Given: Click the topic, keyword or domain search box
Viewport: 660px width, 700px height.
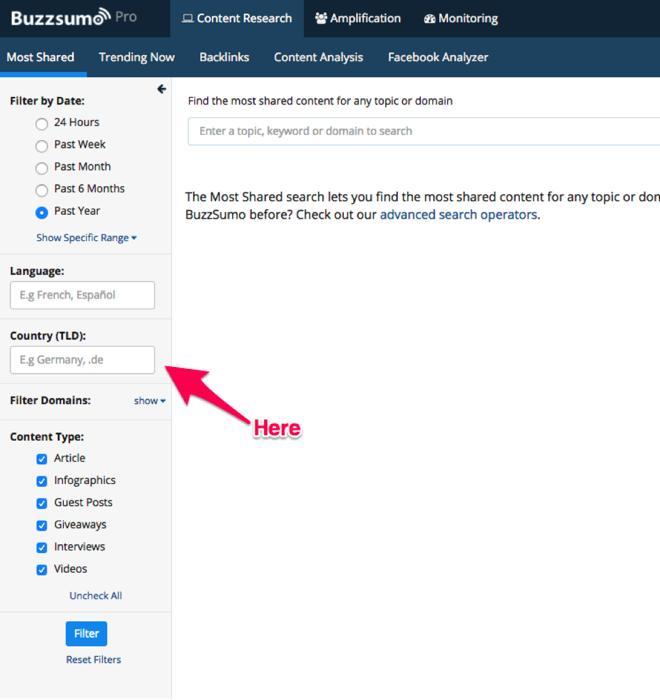Looking at the screenshot, I should coord(424,131).
